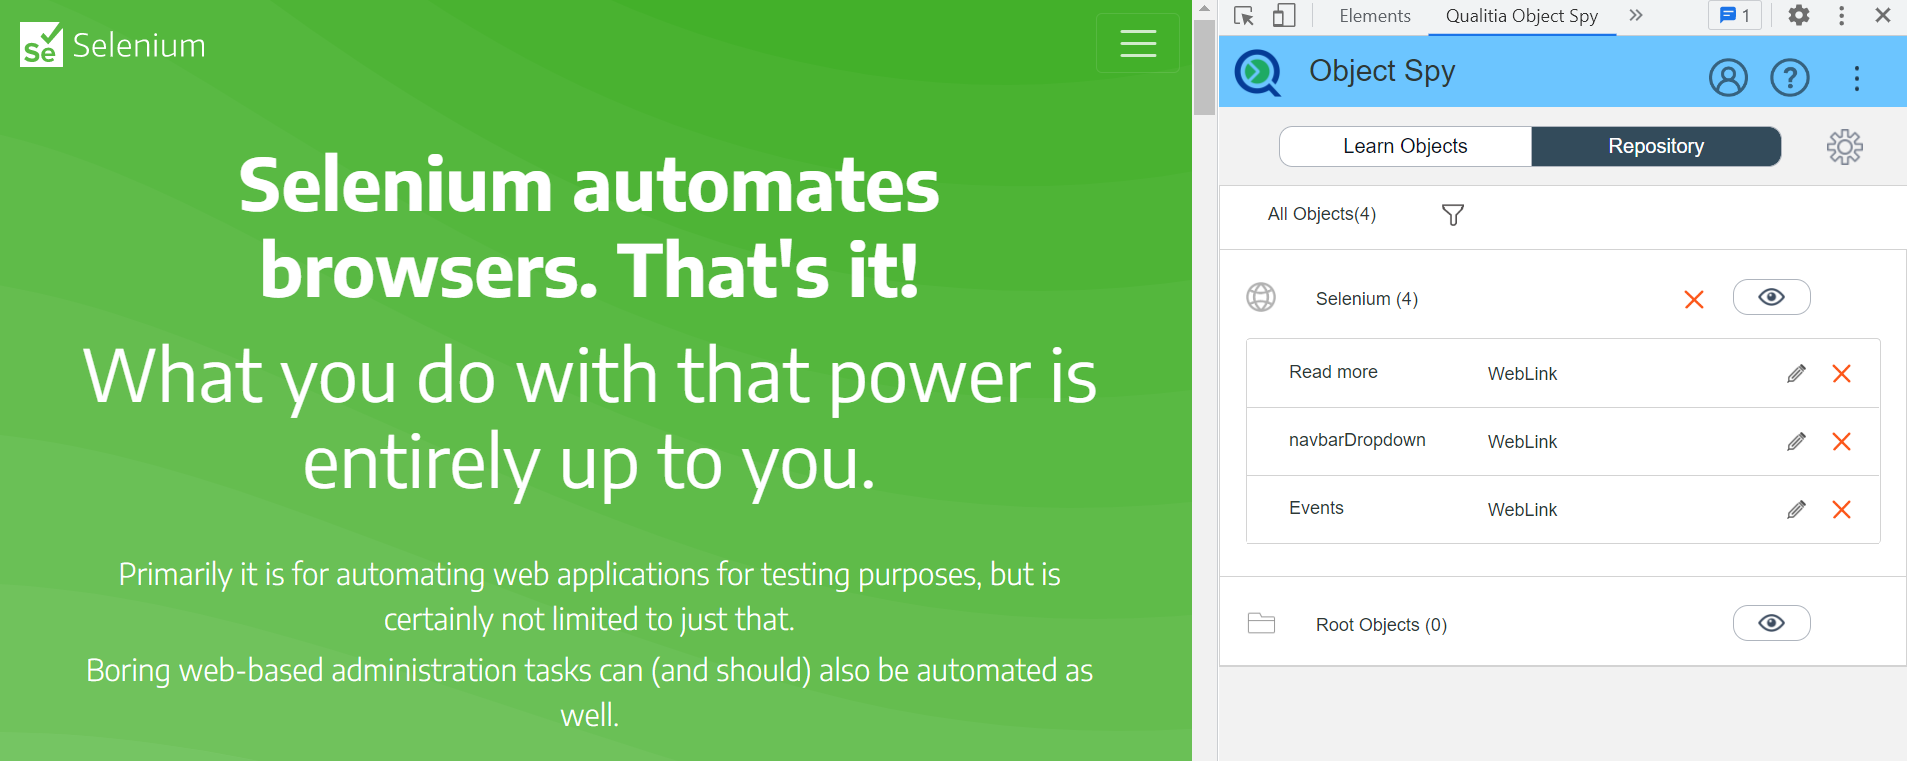Open the DevTools issues counter button
This screenshot has height=761, width=1907.
1734,16
